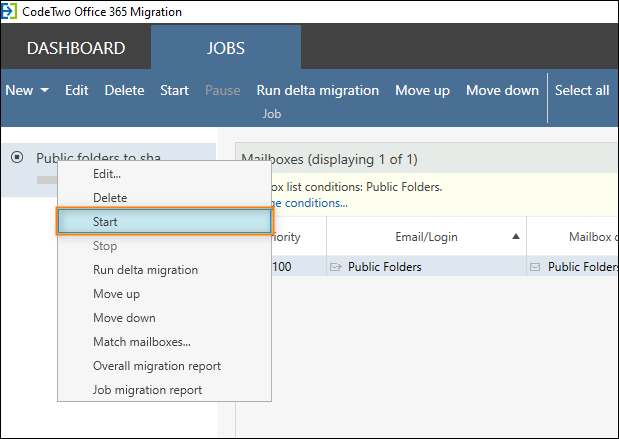Click Move down in the toolbar

coord(502,90)
